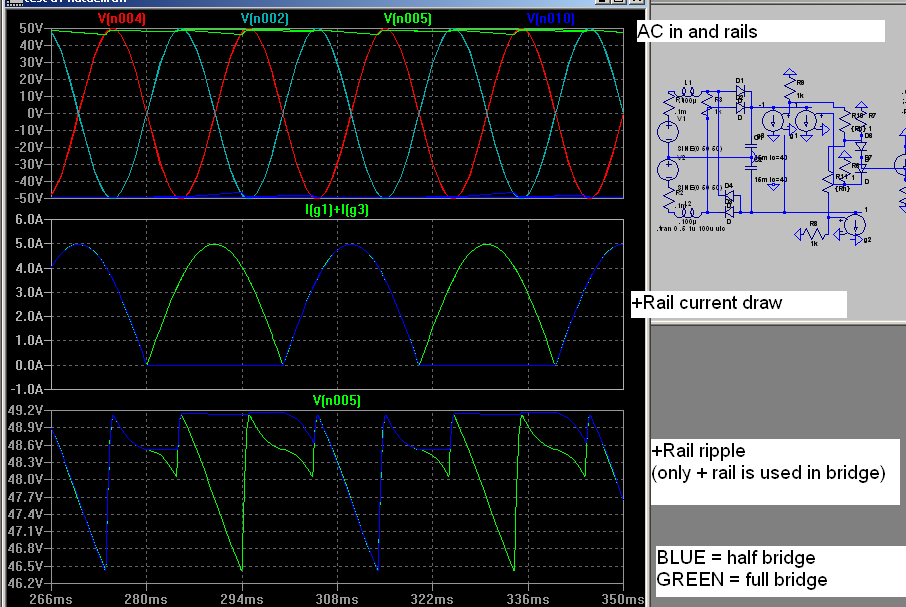
Task: Click the 350ms time axis label
Action: click(622, 599)
